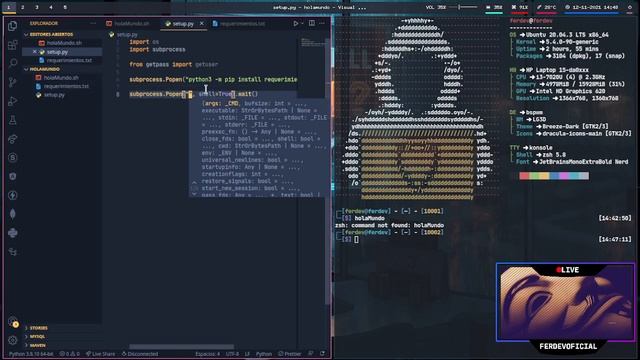Open the Extensions view icon
640x360 pixels.
(x=13, y=44)
